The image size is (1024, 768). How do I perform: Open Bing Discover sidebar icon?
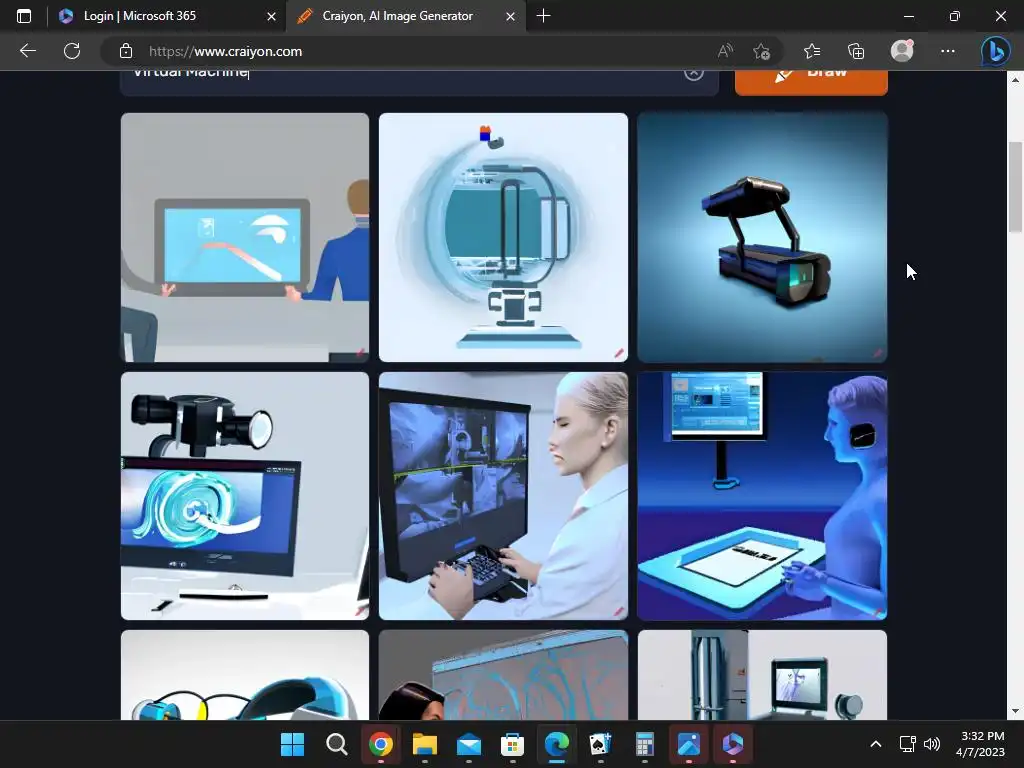[995, 52]
